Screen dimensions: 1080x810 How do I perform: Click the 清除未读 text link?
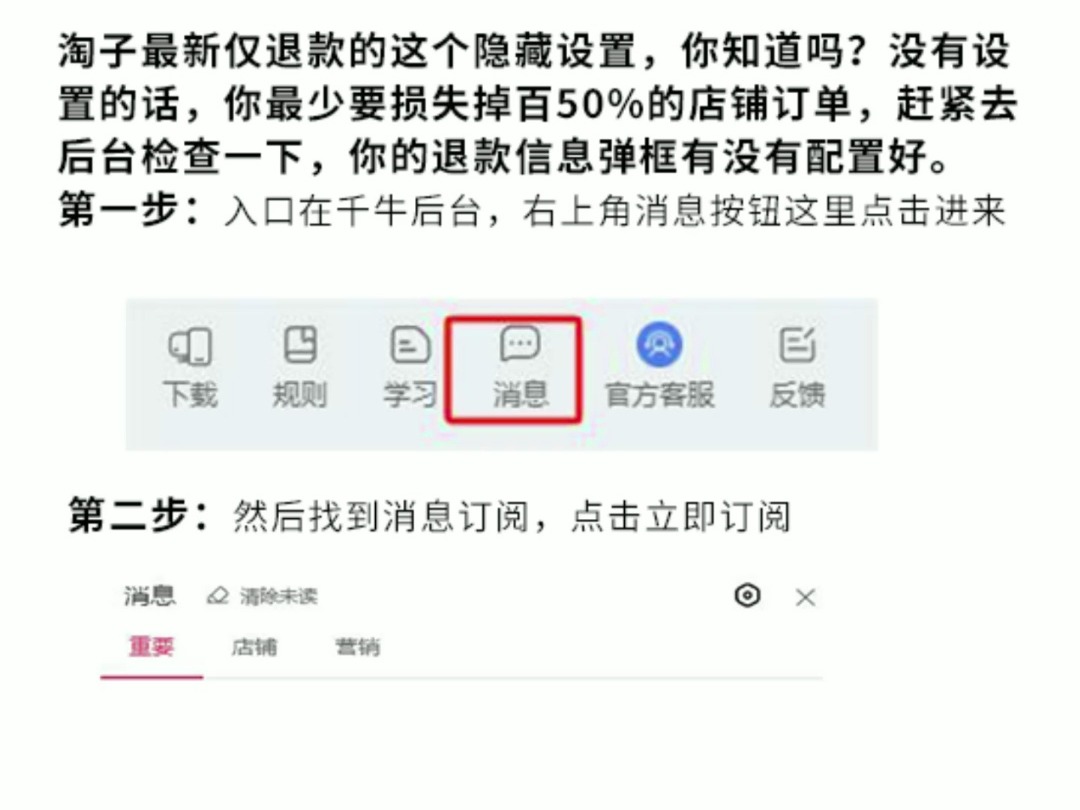278,596
